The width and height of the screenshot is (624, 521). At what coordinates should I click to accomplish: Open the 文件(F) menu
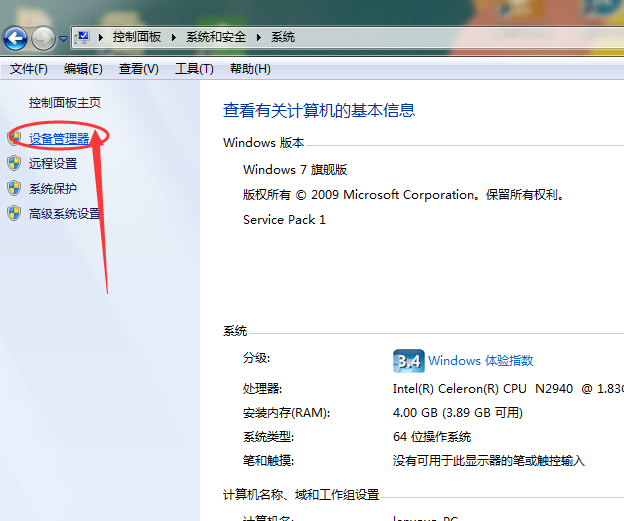coord(29,69)
